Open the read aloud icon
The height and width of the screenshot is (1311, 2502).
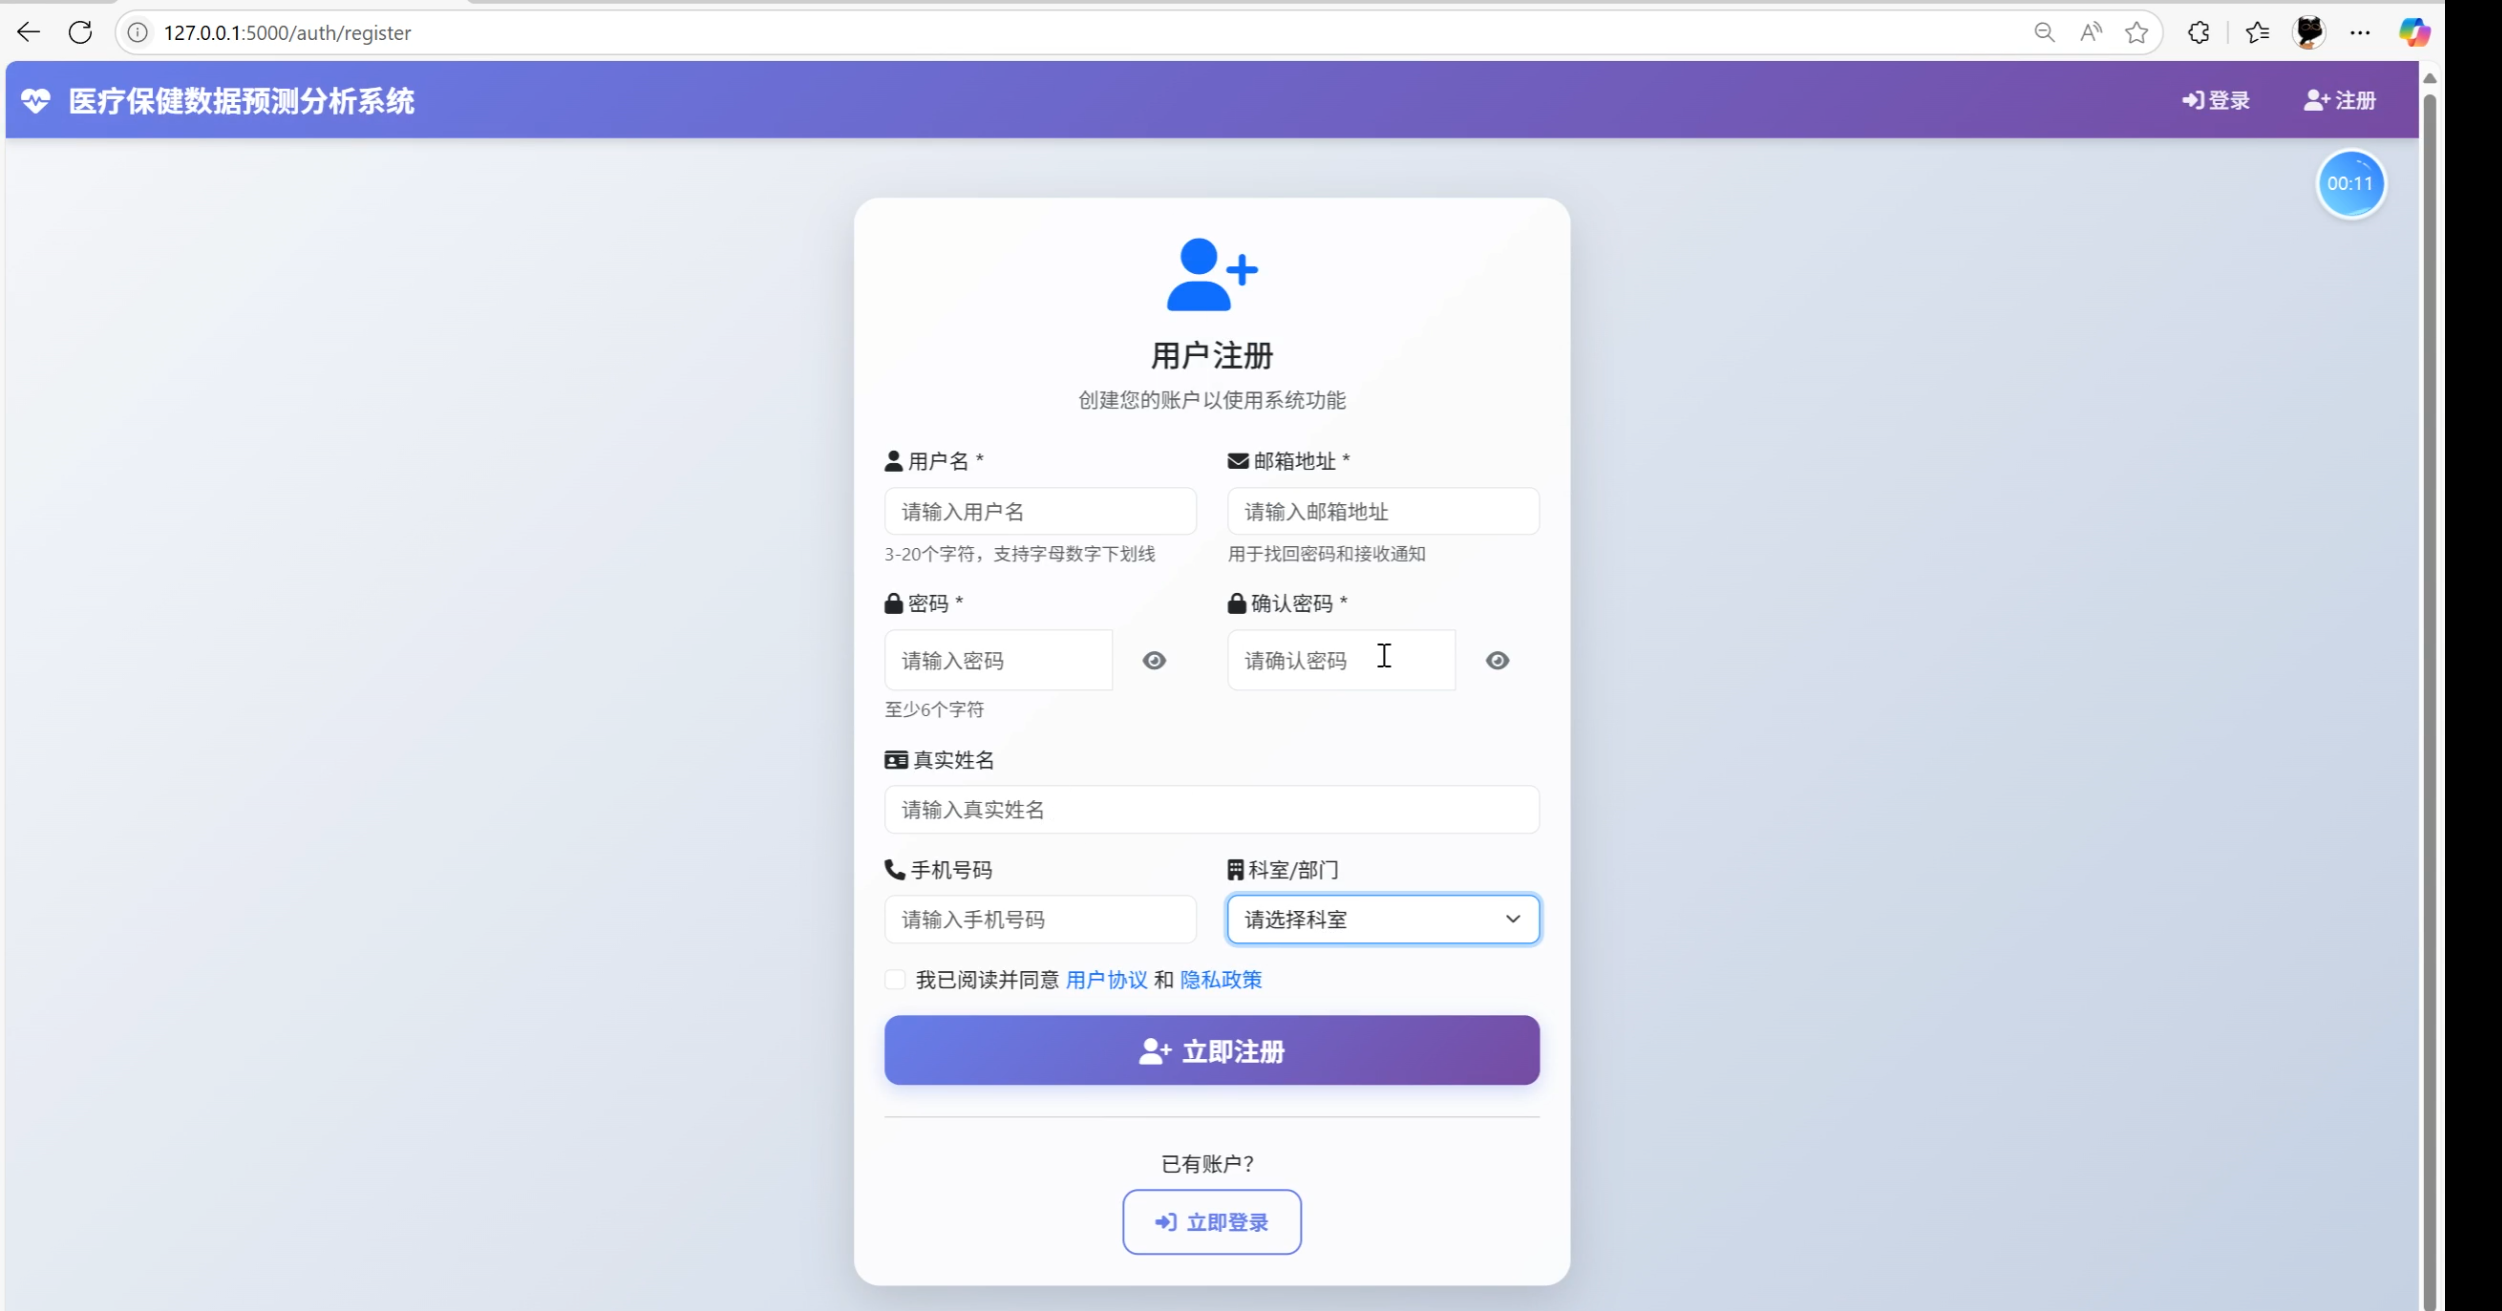2090,32
